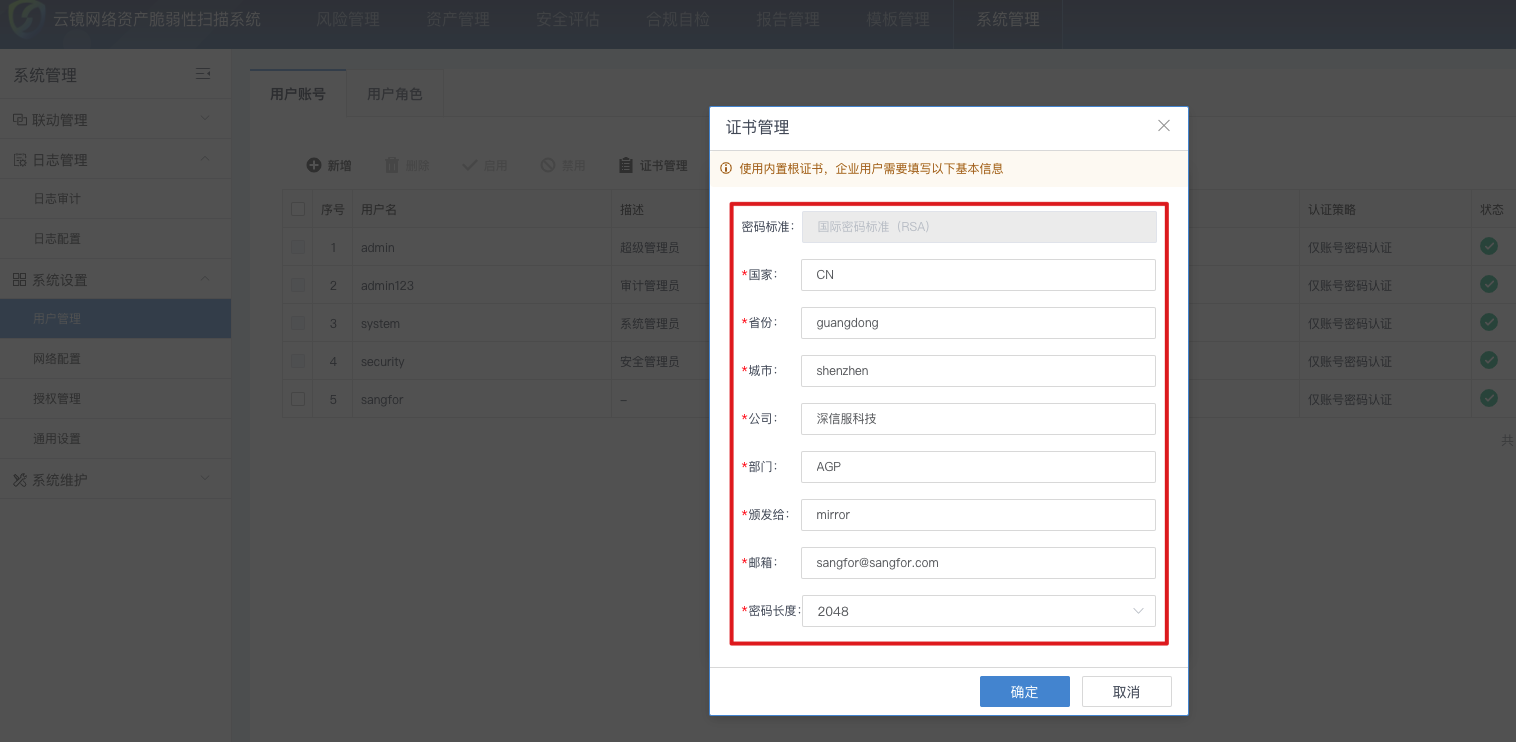Switch to the 用户账号 tab

pyautogui.click(x=298, y=94)
